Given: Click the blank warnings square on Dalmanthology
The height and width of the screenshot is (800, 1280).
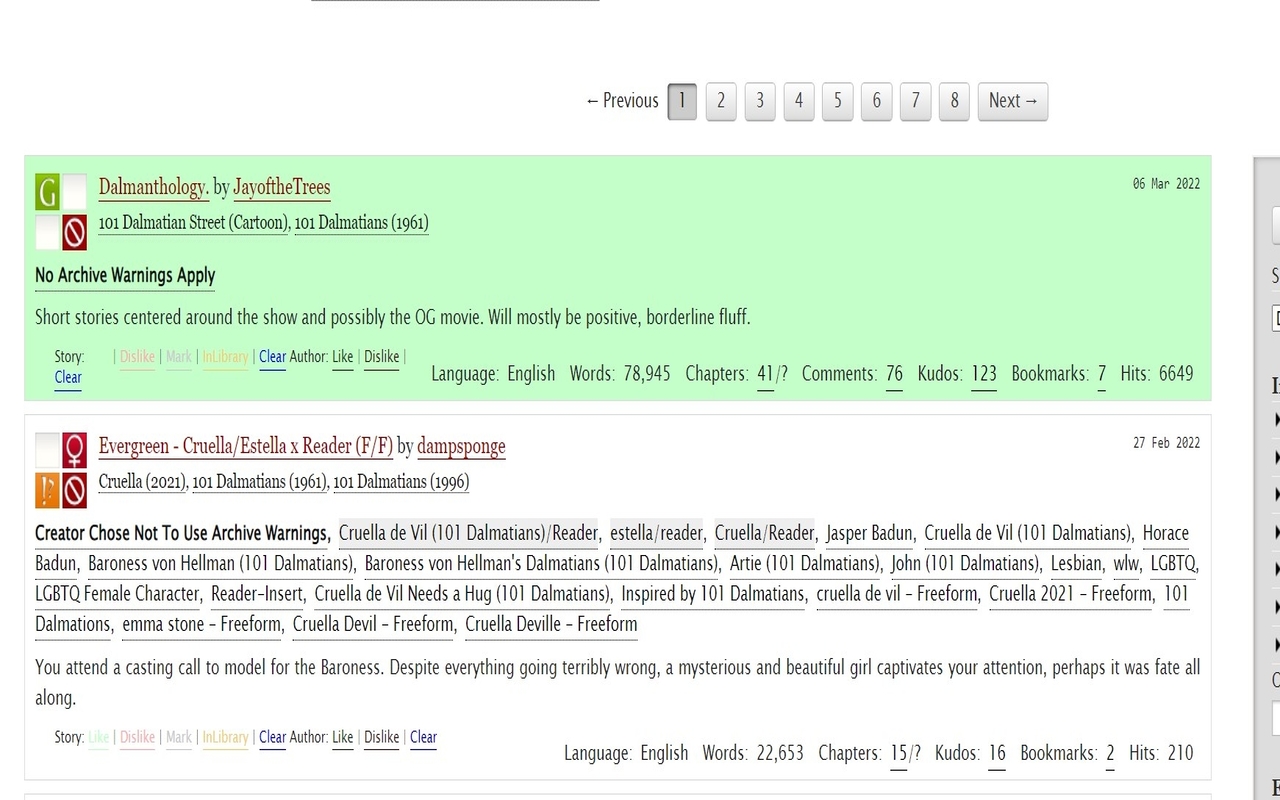Looking at the screenshot, I should pyautogui.click(x=47, y=233).
